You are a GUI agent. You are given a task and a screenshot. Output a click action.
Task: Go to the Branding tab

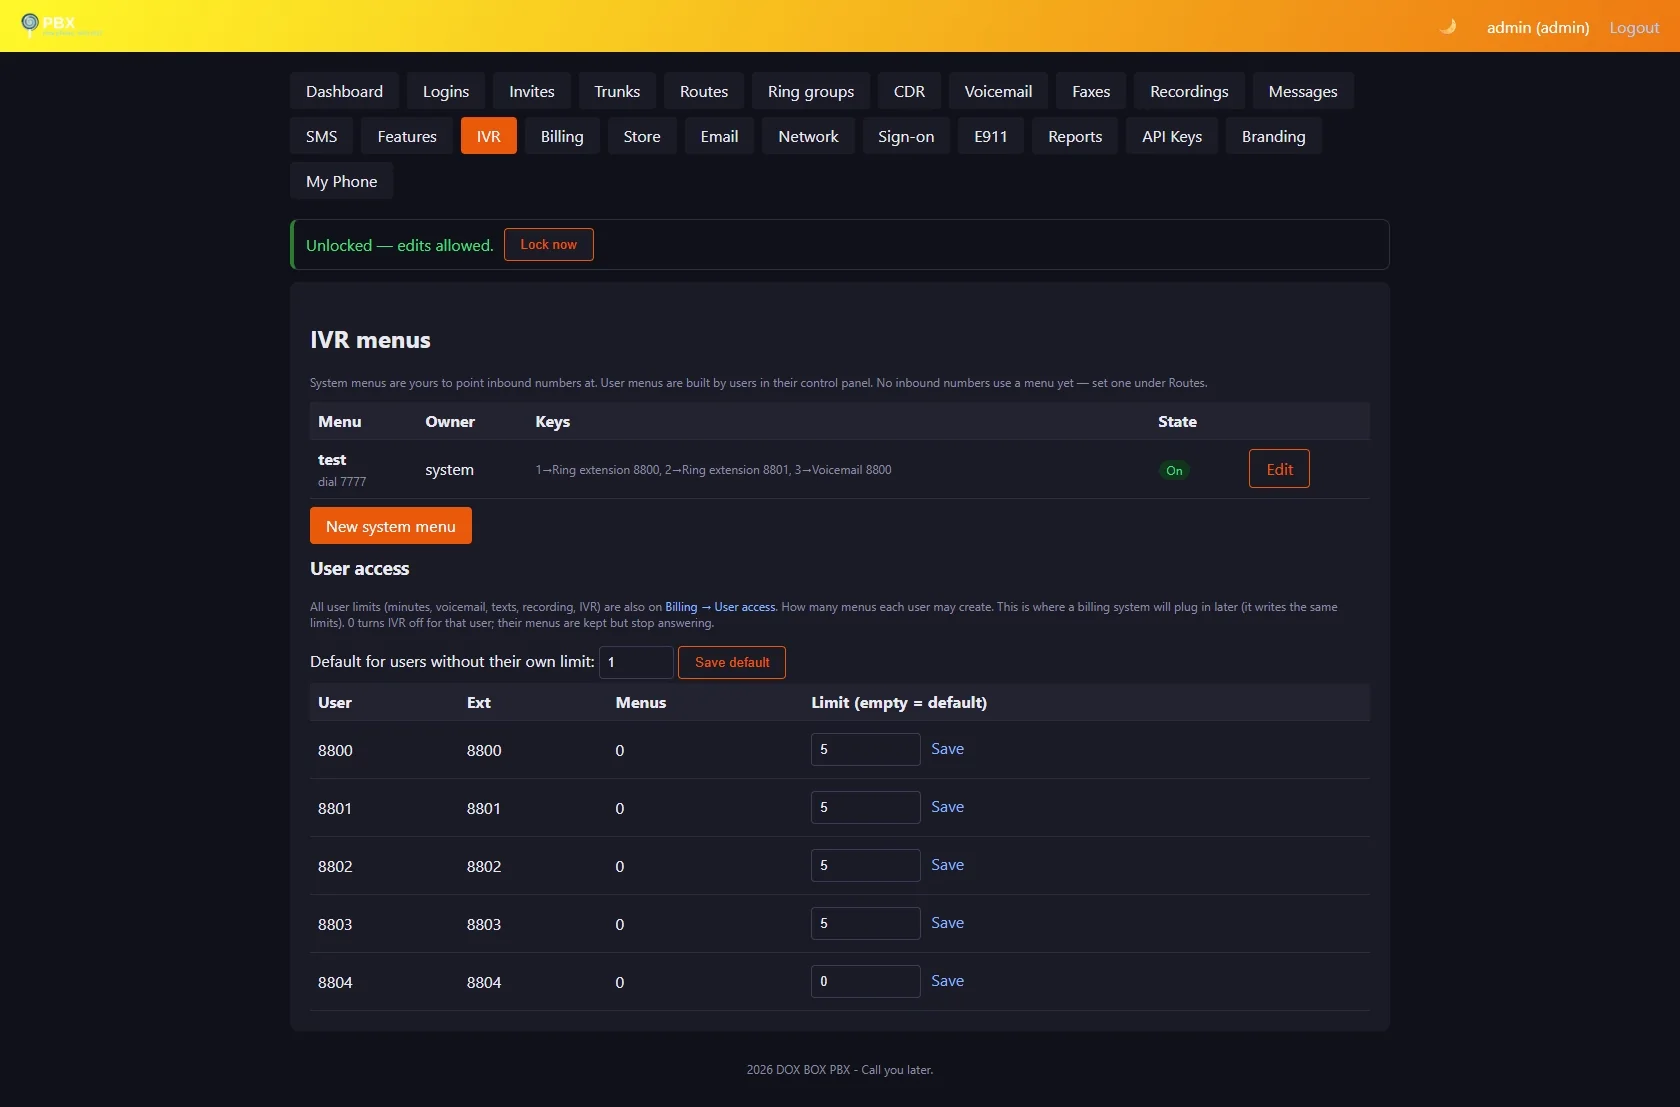click(1273, 136)
